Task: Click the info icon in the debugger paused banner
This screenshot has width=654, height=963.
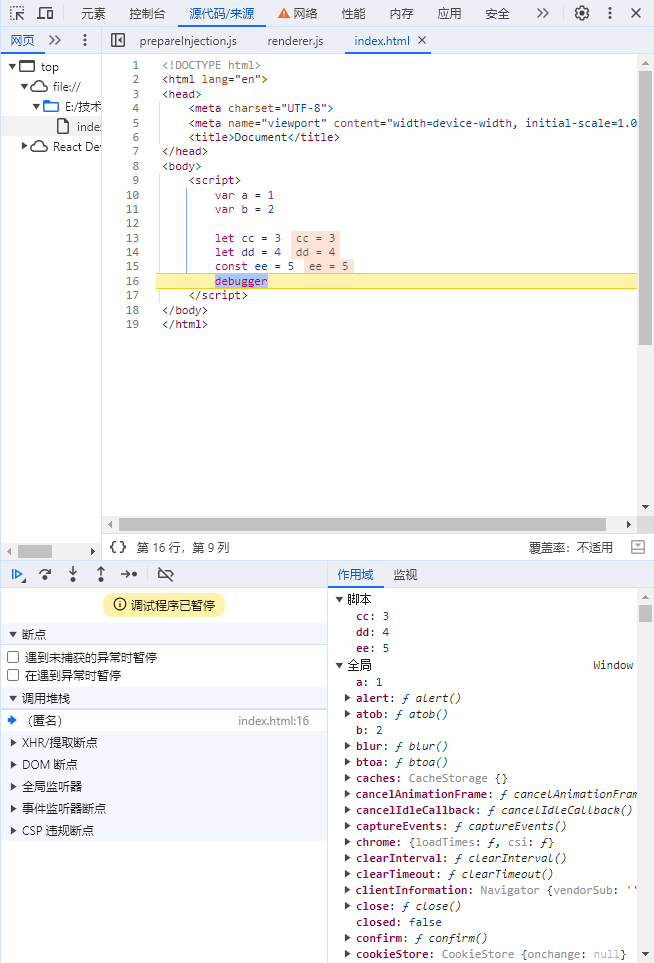Action: (x=120, y=604)
